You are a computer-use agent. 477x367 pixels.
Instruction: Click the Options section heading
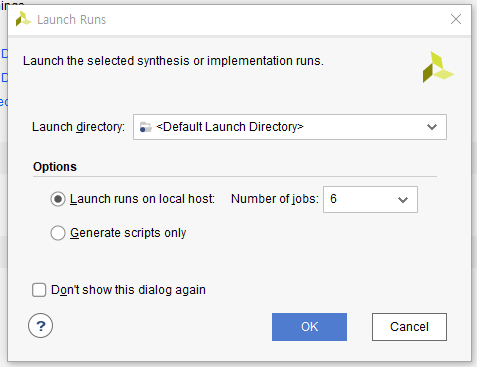pos(55,167)
